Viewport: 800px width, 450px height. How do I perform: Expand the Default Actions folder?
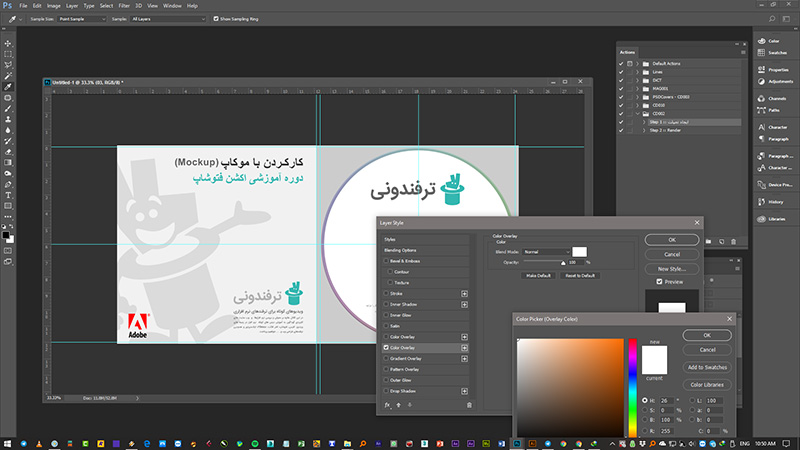click(637, 62)
